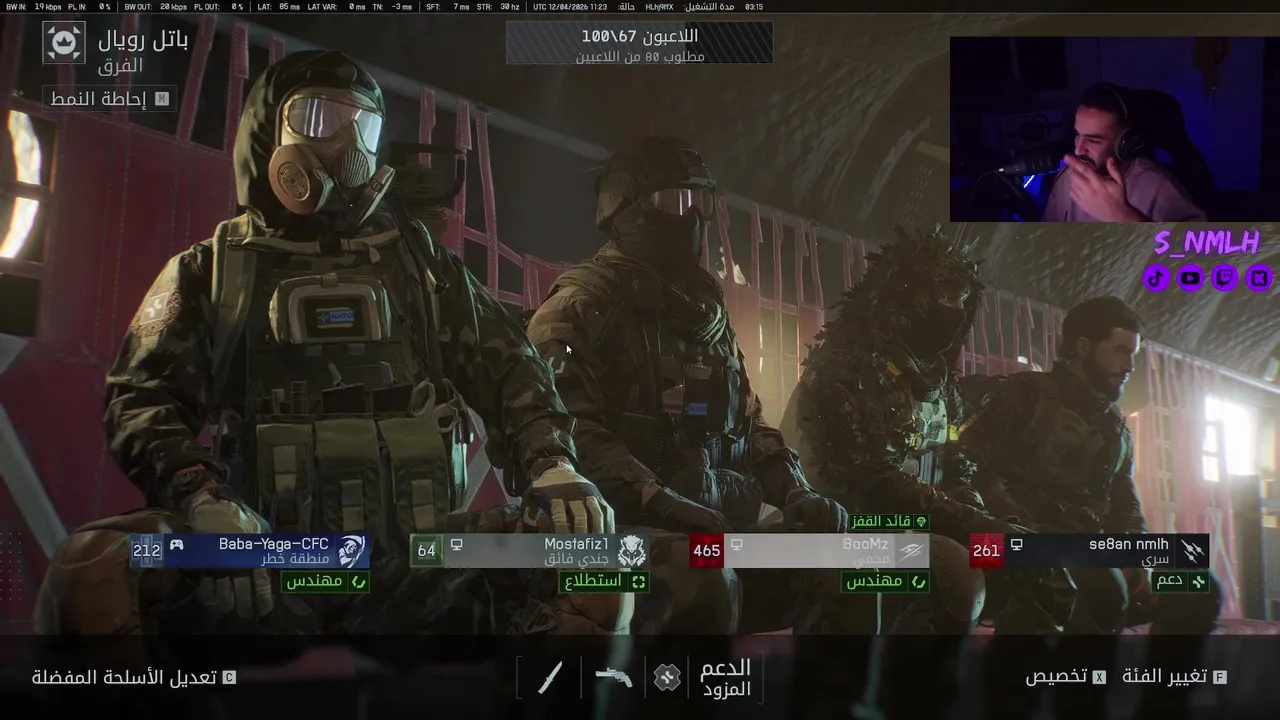Click edit favorite weapons (تعديل الأسلحة المفضلة)
The width and height of the screenshot is (1280, 720).
click(133, 677)
